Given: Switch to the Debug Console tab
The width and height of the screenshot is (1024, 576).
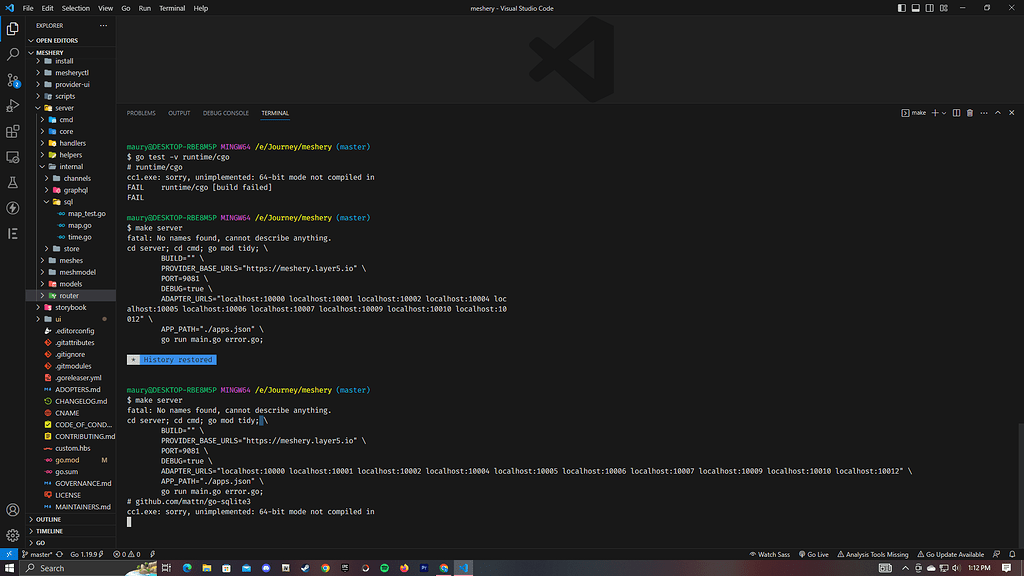Looking at the screenshot, I should coord(225,113).
